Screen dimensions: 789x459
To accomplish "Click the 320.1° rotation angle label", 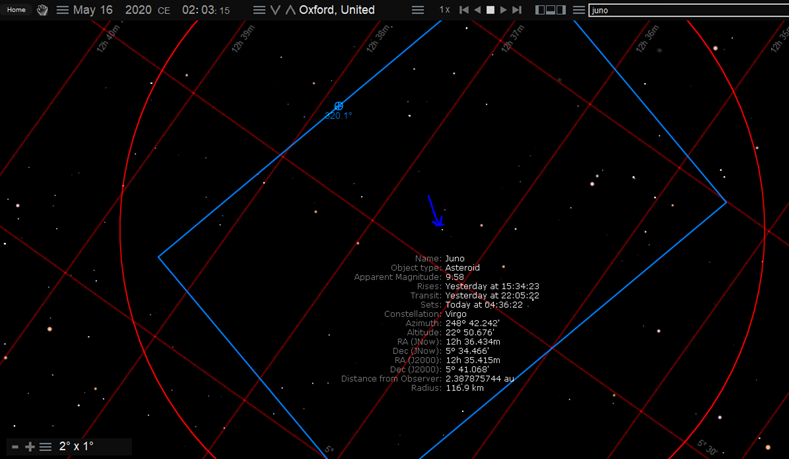I will coord(338,116).
